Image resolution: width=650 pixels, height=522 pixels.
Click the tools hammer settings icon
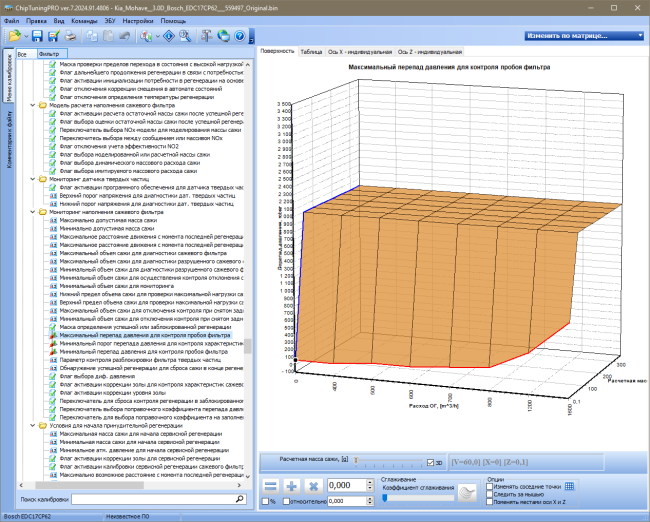pos(206,36)
